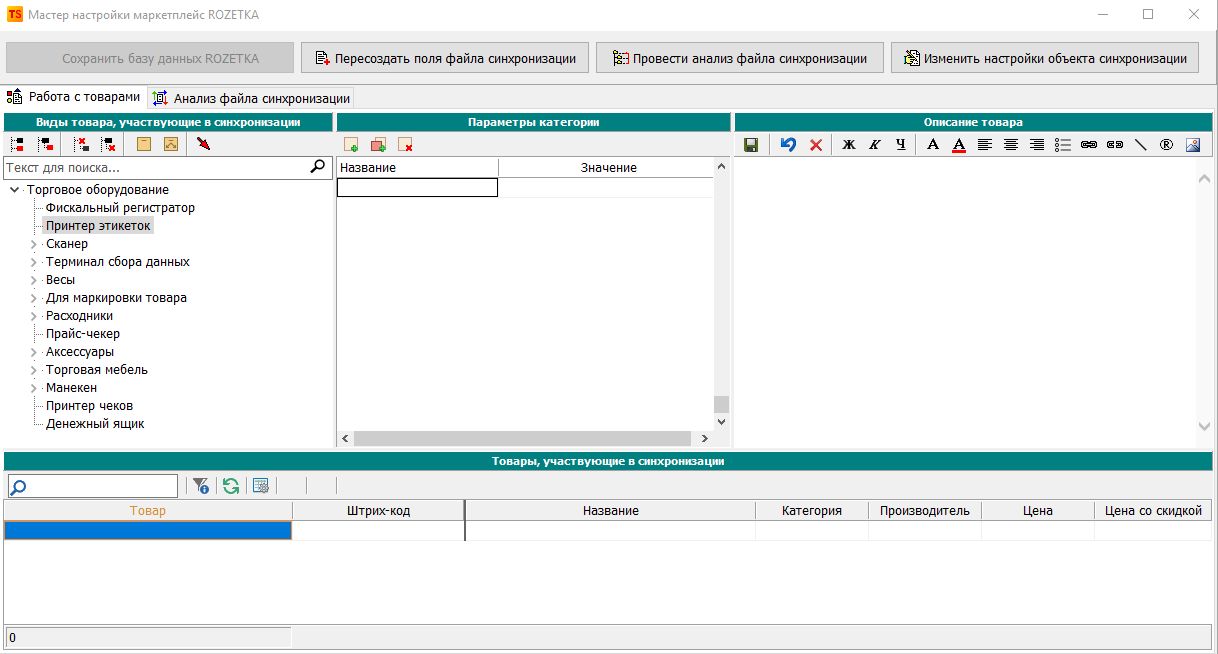Click the delete category parameter icon
This screenshot has width=1218, height=654.
pyautogui.click(x=405, y=145)
